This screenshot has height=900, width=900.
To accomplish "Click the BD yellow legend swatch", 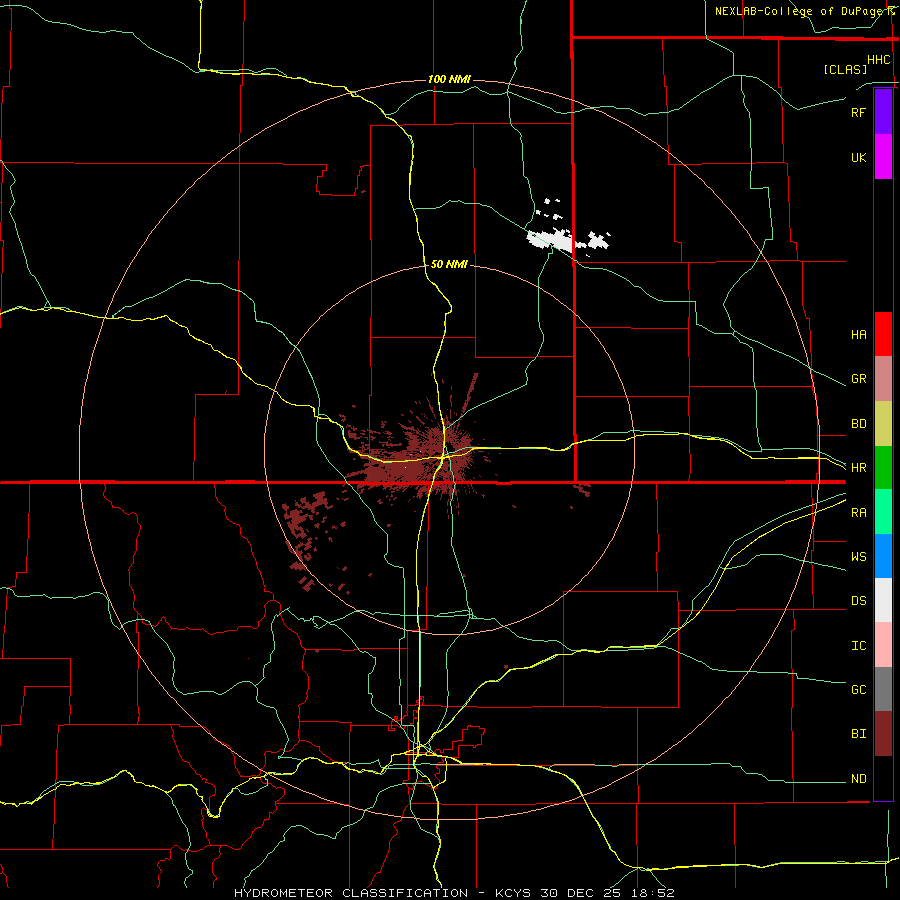I will coord(883,424).
